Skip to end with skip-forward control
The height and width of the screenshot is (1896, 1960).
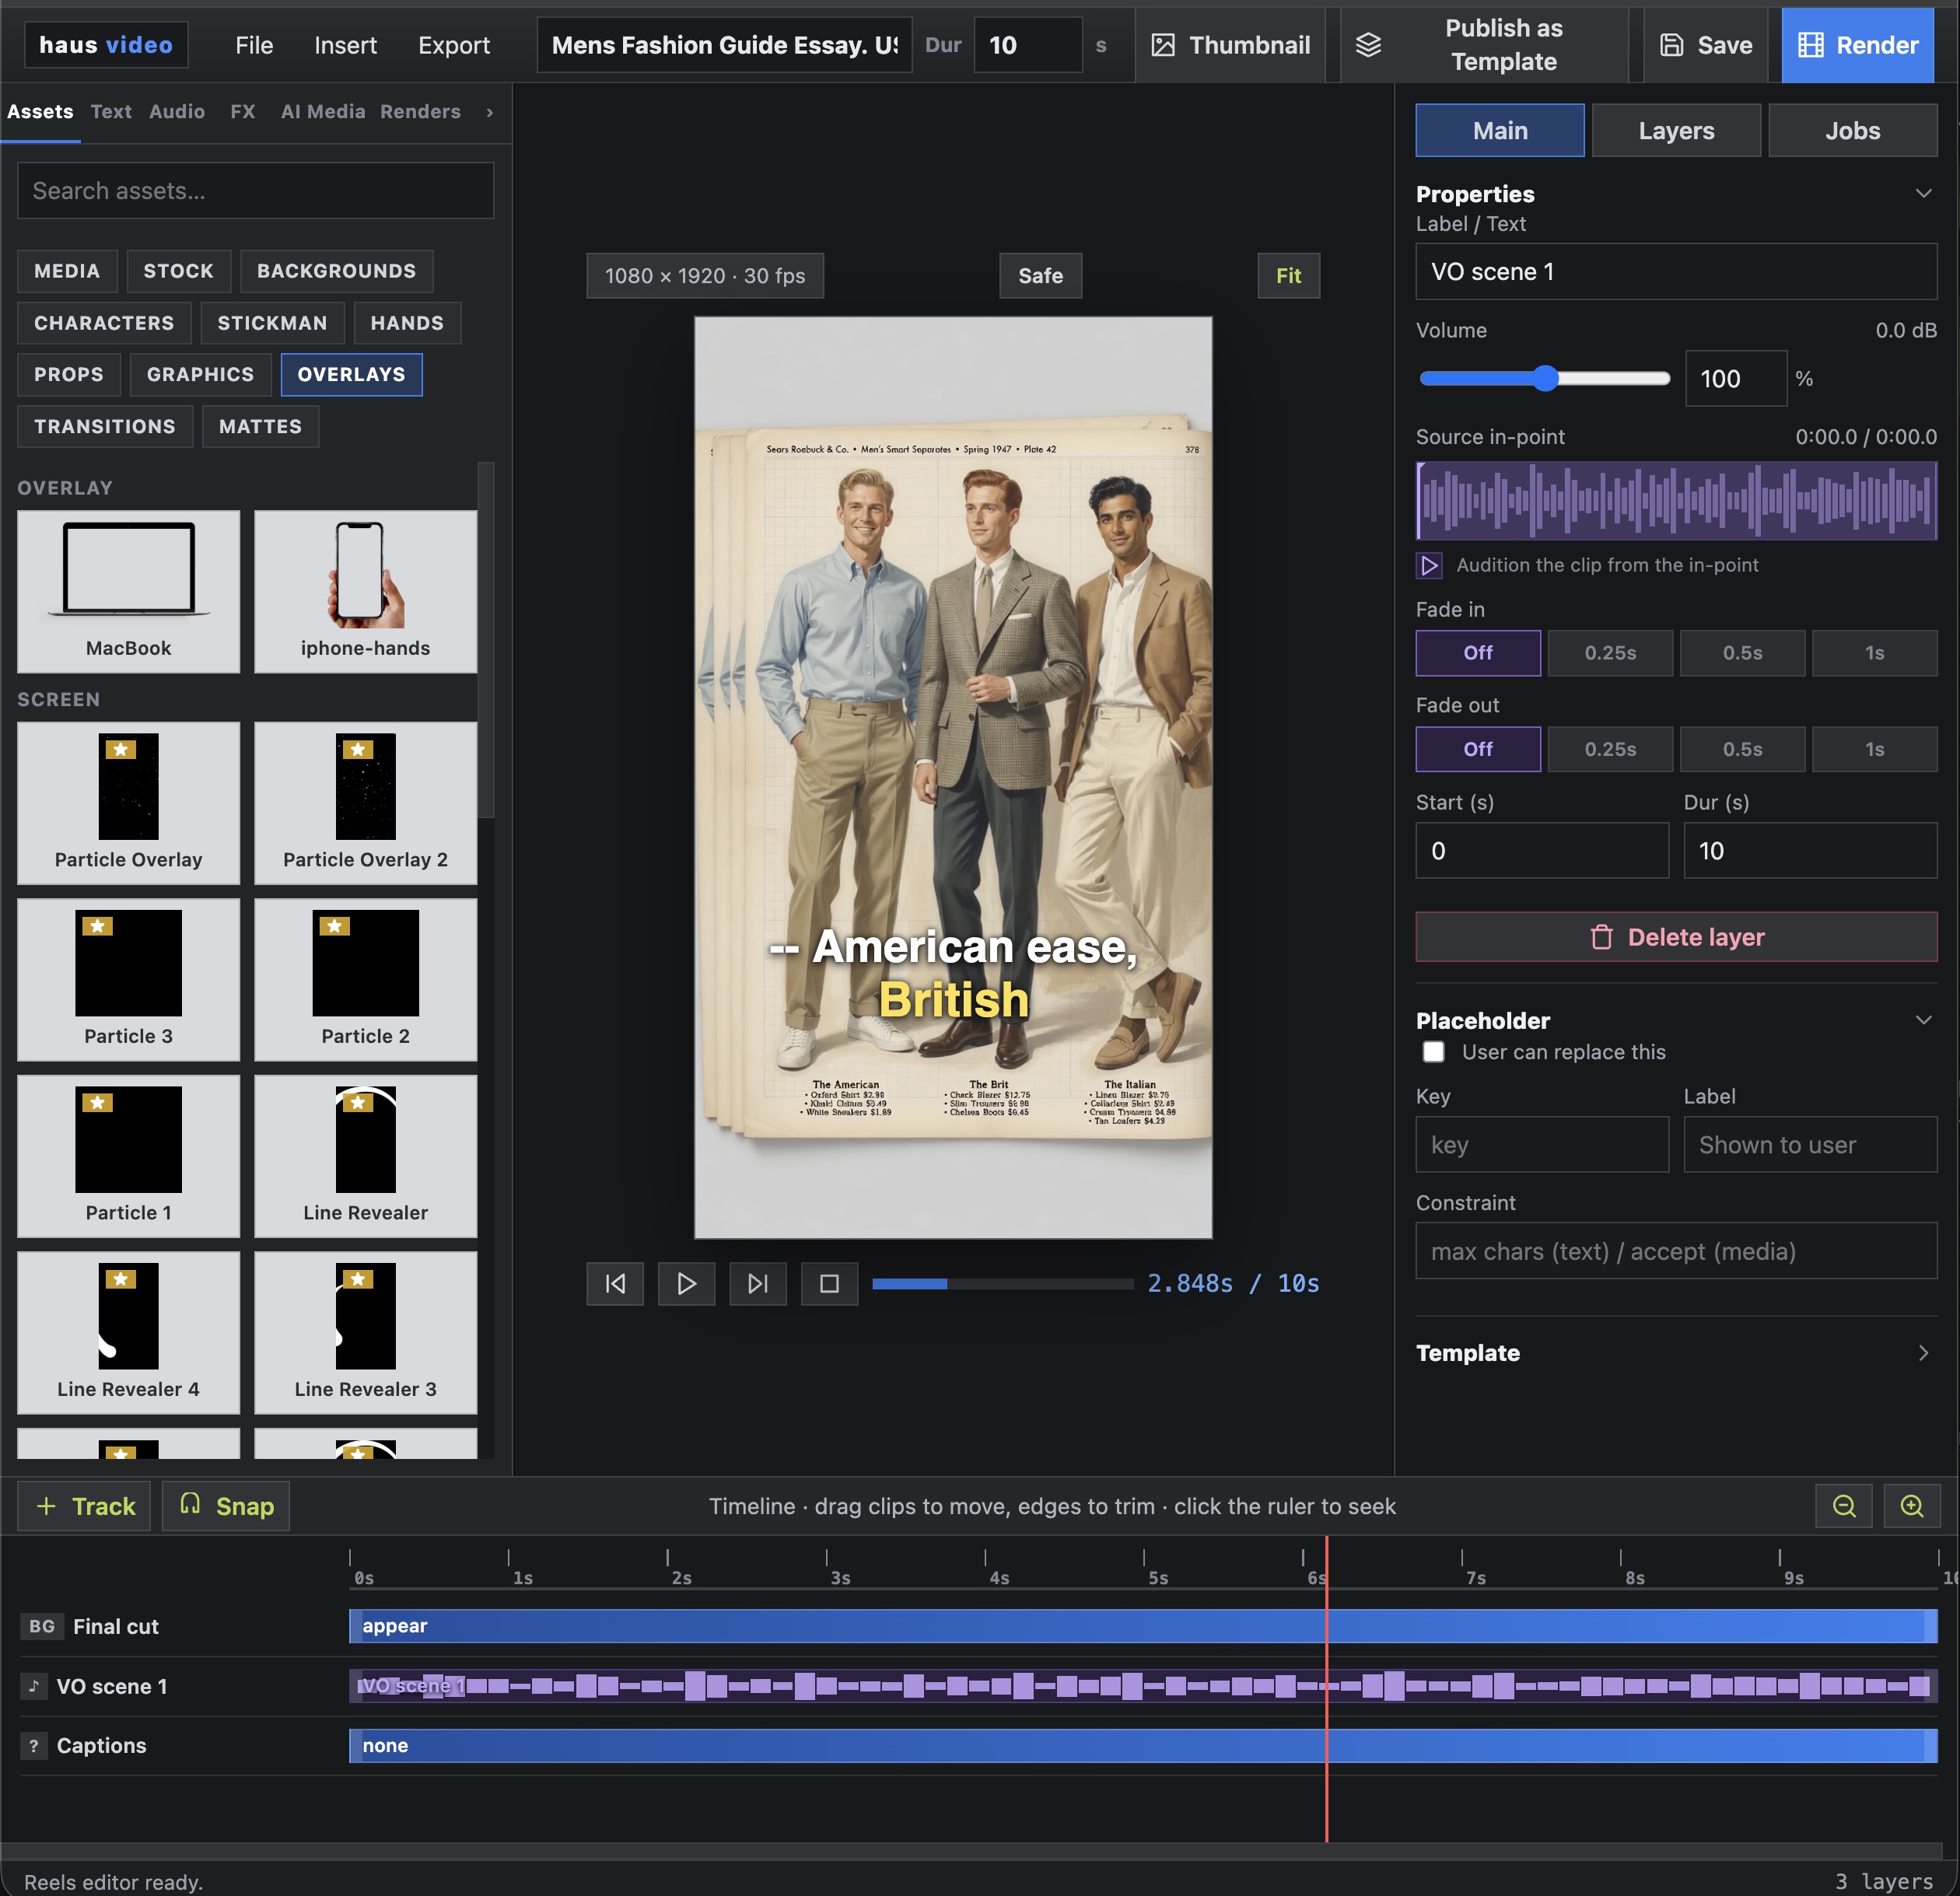[758, 1283]
